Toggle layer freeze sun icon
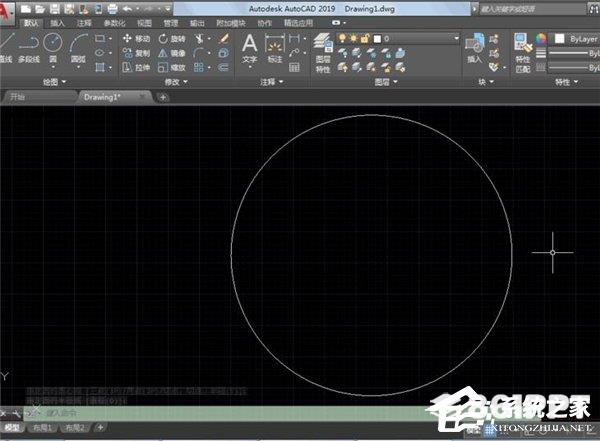The image size is (600, 441). point(354,38)
